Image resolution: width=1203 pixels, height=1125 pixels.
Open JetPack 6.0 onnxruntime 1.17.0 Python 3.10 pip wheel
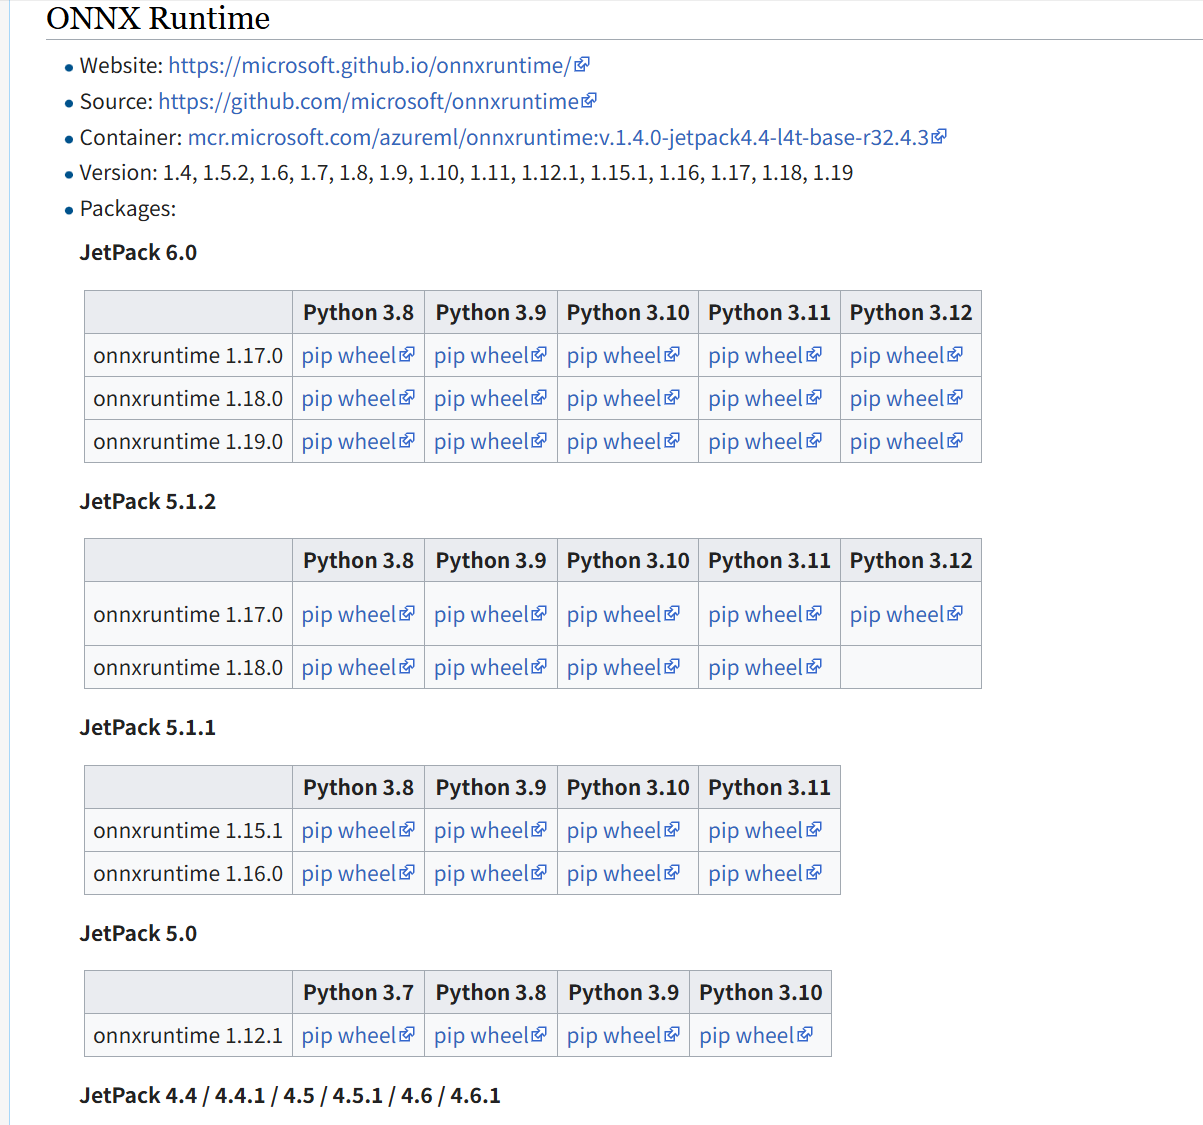click(x=623, y=356)
